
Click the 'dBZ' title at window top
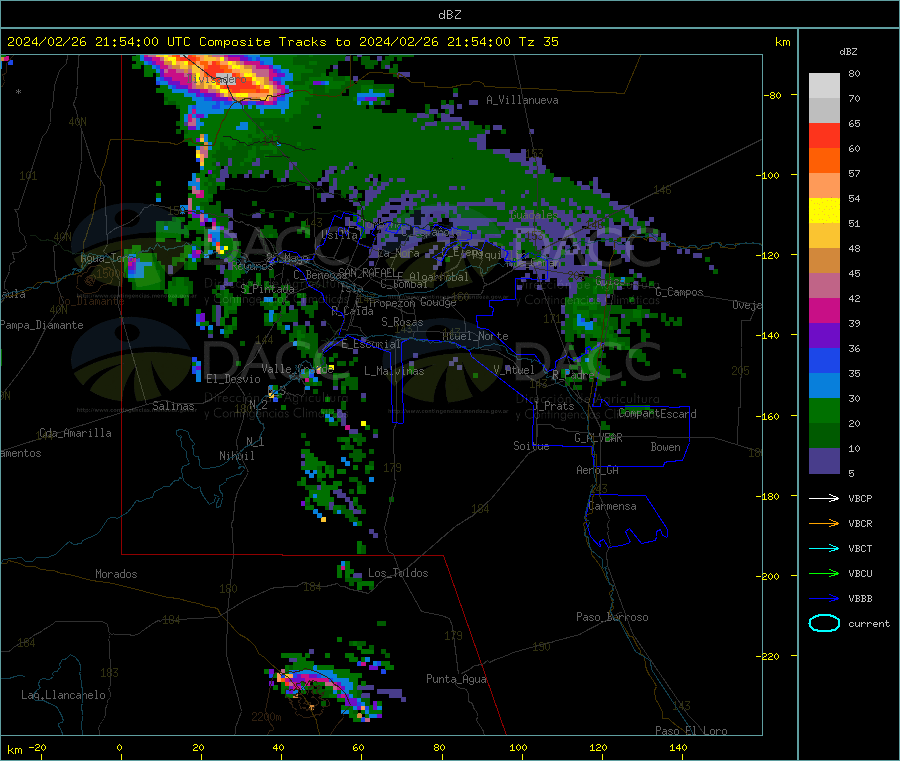[449, 14]
